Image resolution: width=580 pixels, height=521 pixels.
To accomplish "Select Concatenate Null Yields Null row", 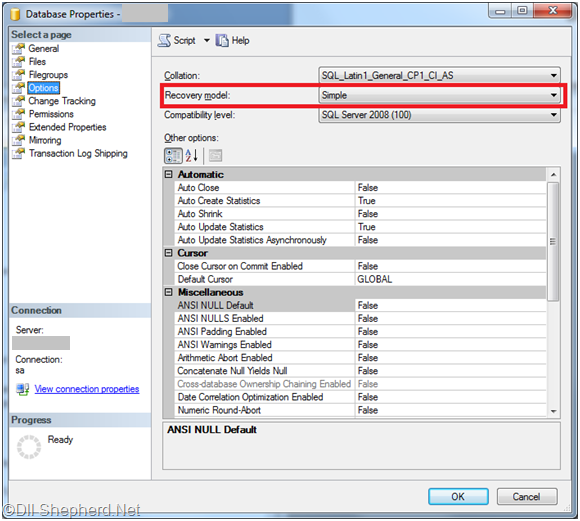I will [x=361, y=371].
